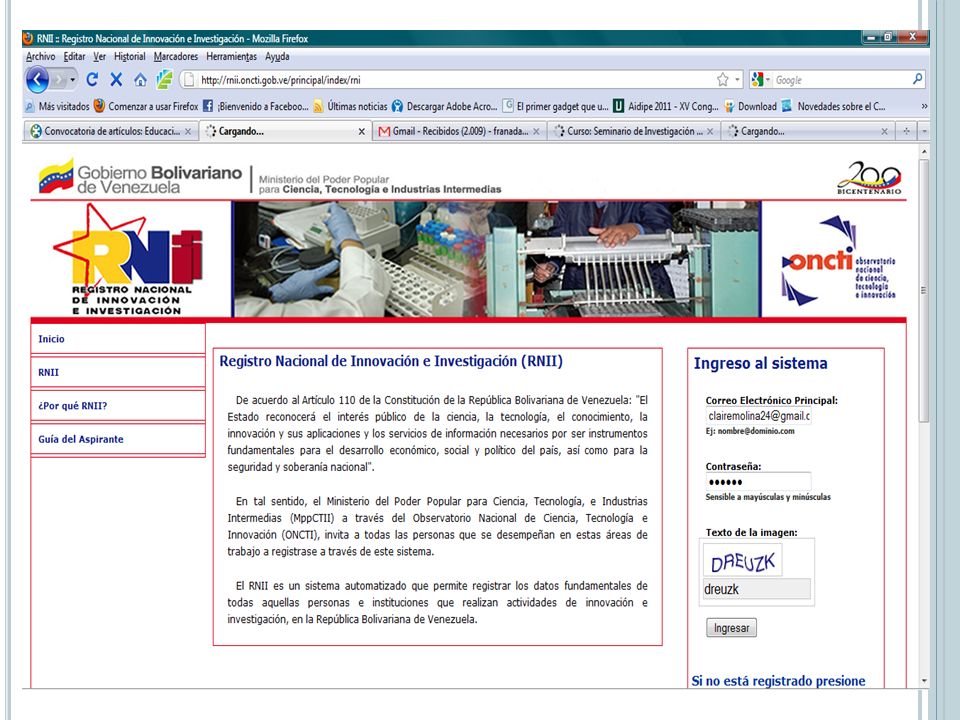Show more bookmarks with chevron
Screen dimensions: 960x720
(924, 106)
